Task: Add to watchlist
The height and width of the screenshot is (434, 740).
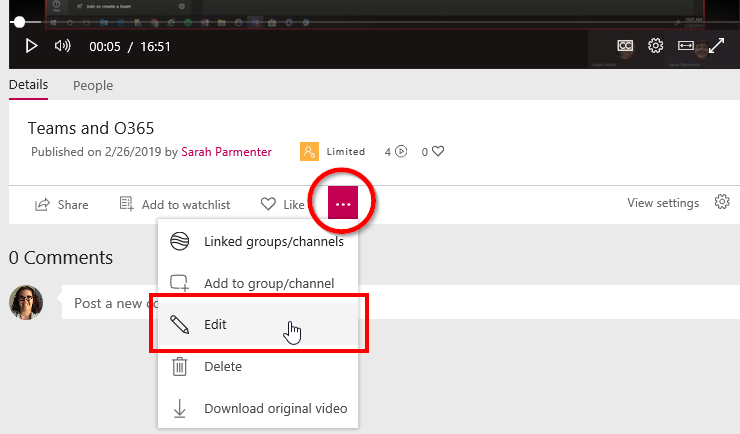Action: click(x=175, y=205)
